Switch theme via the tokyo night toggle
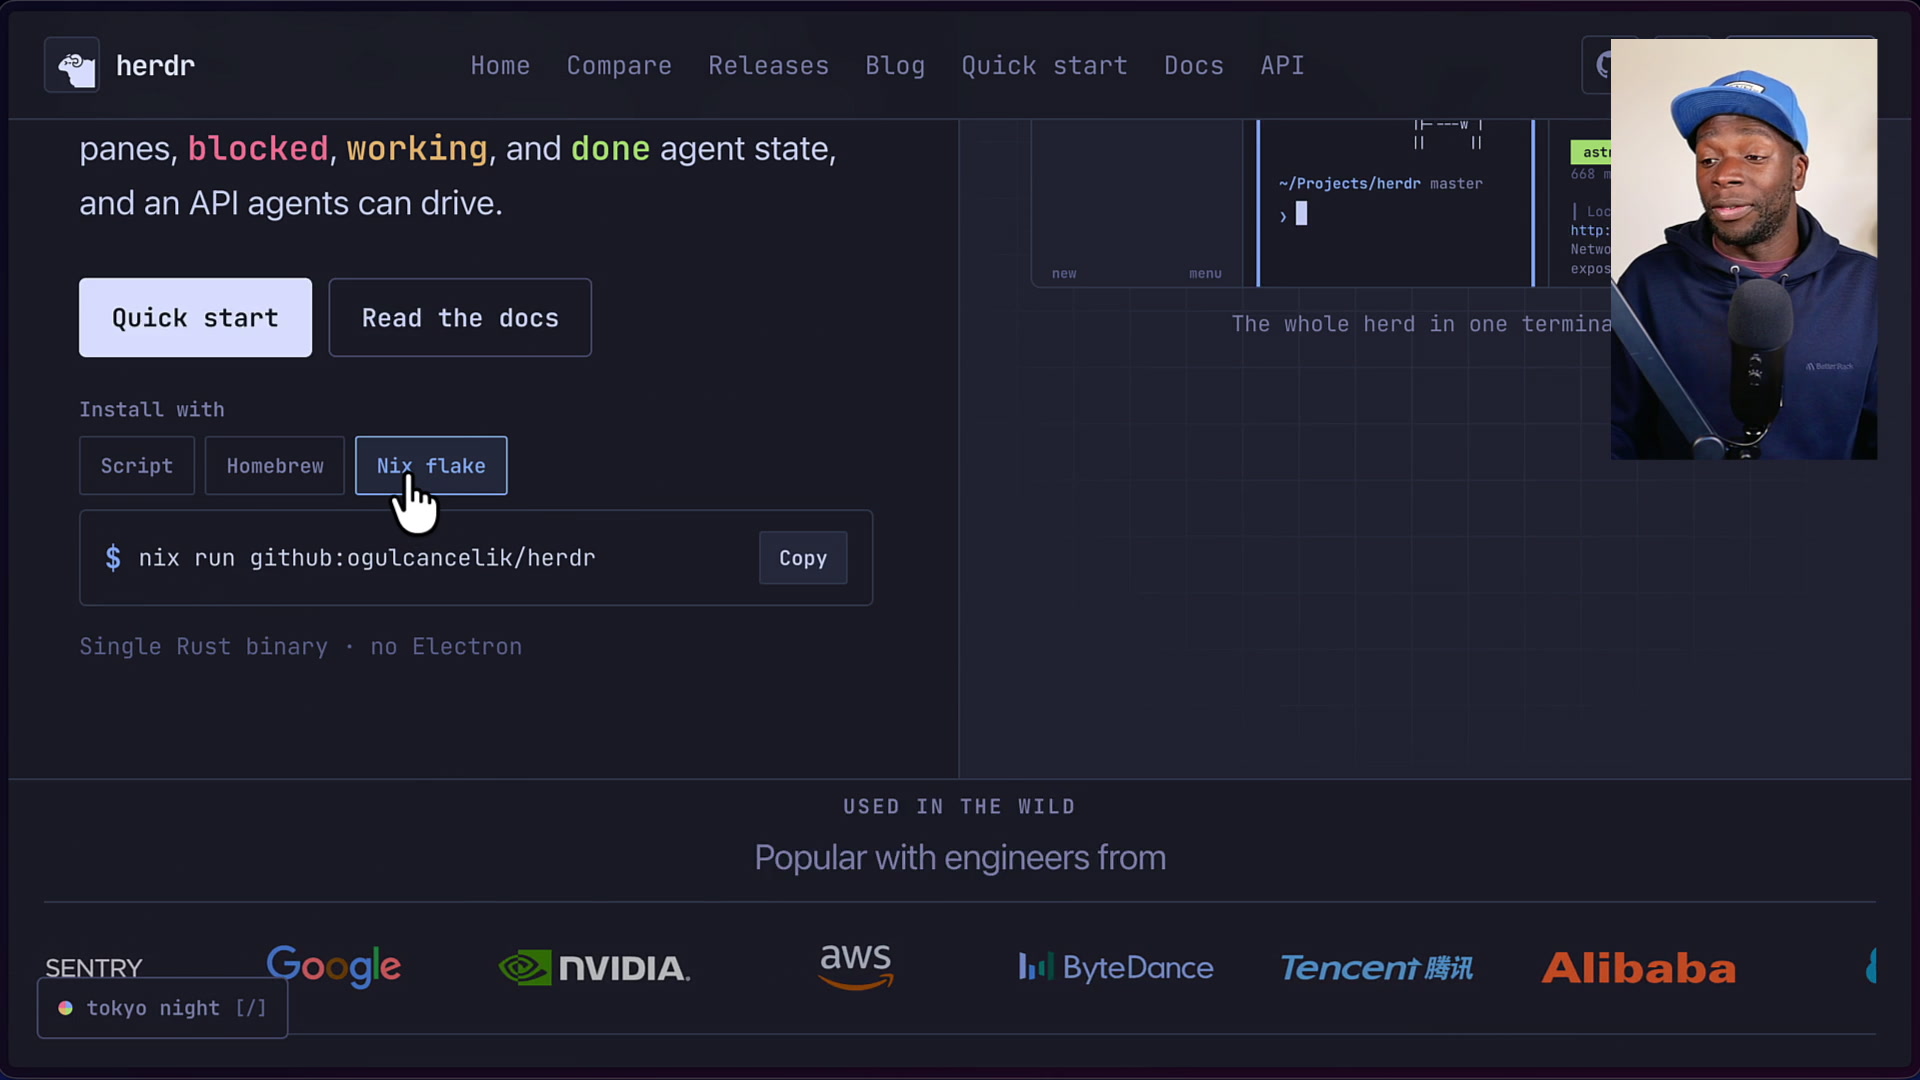 [x=163, y=1008]
